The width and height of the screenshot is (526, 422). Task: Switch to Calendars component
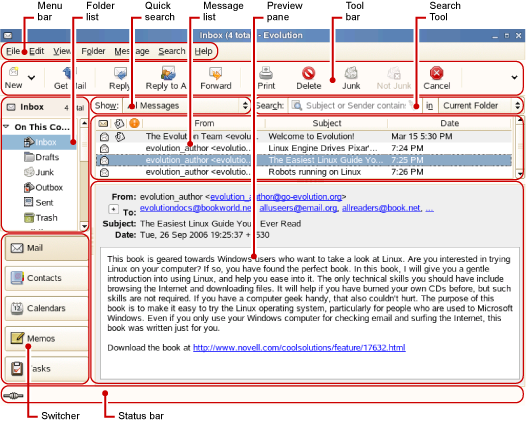coord(46,308)
